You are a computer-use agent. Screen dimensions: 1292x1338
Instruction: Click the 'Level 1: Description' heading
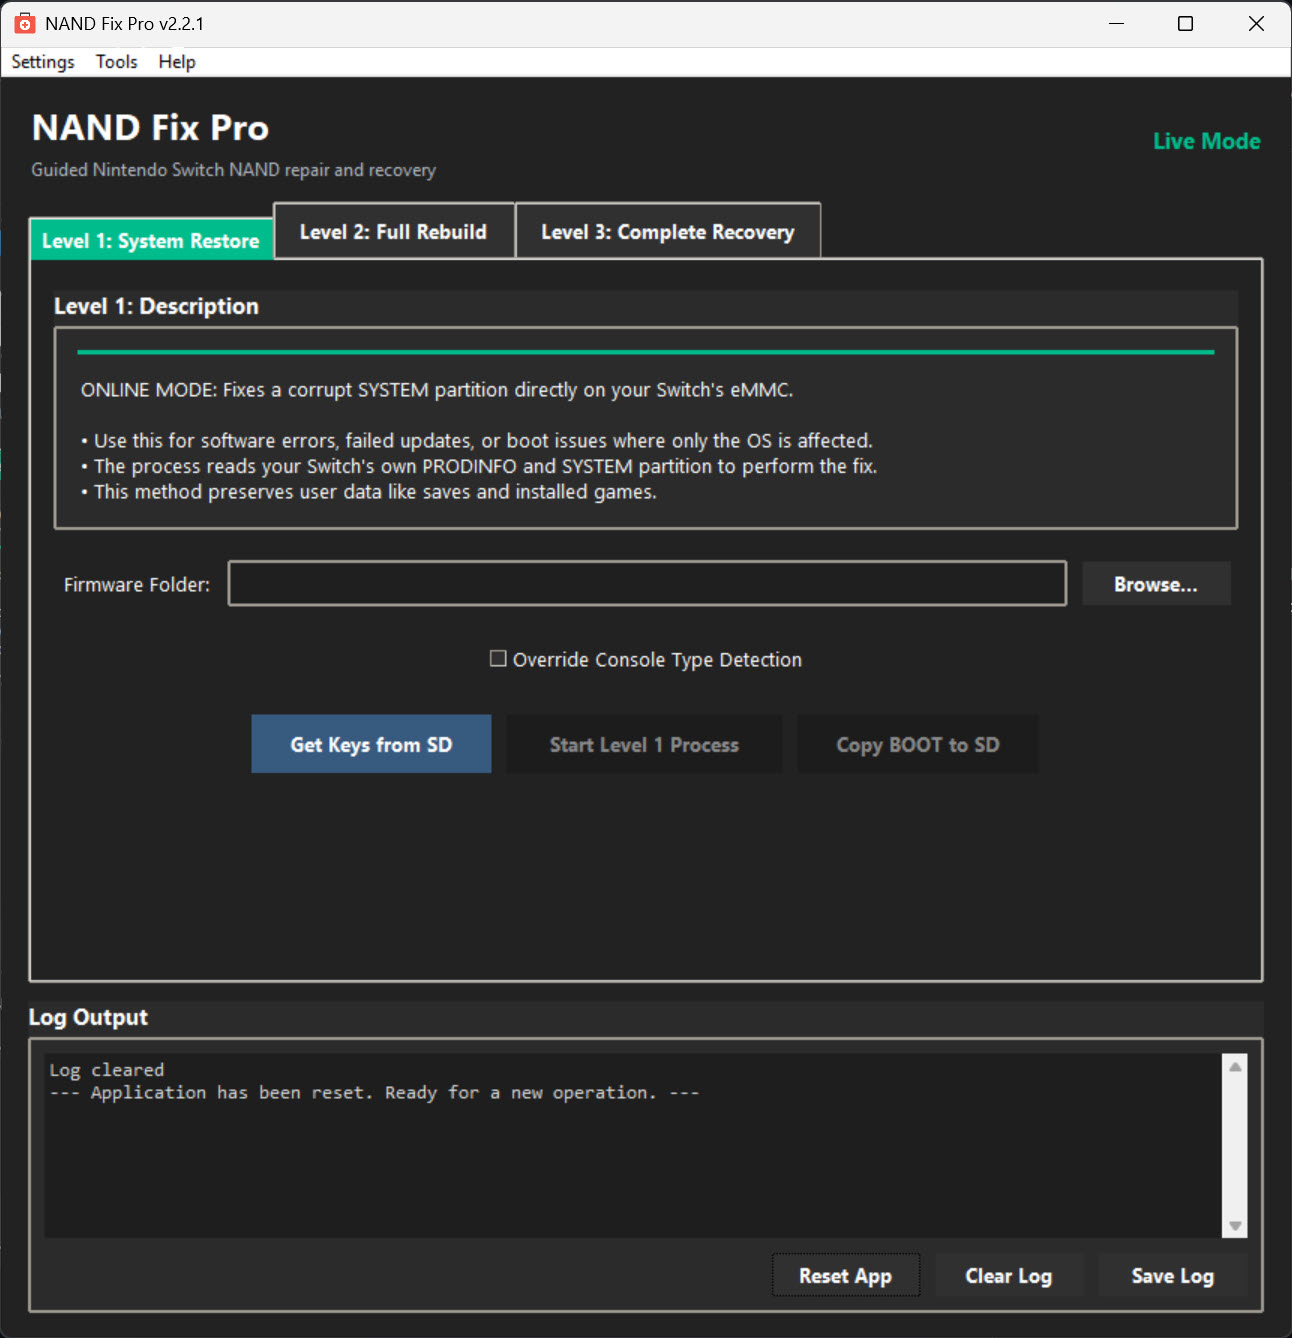(x=156, y=306)
